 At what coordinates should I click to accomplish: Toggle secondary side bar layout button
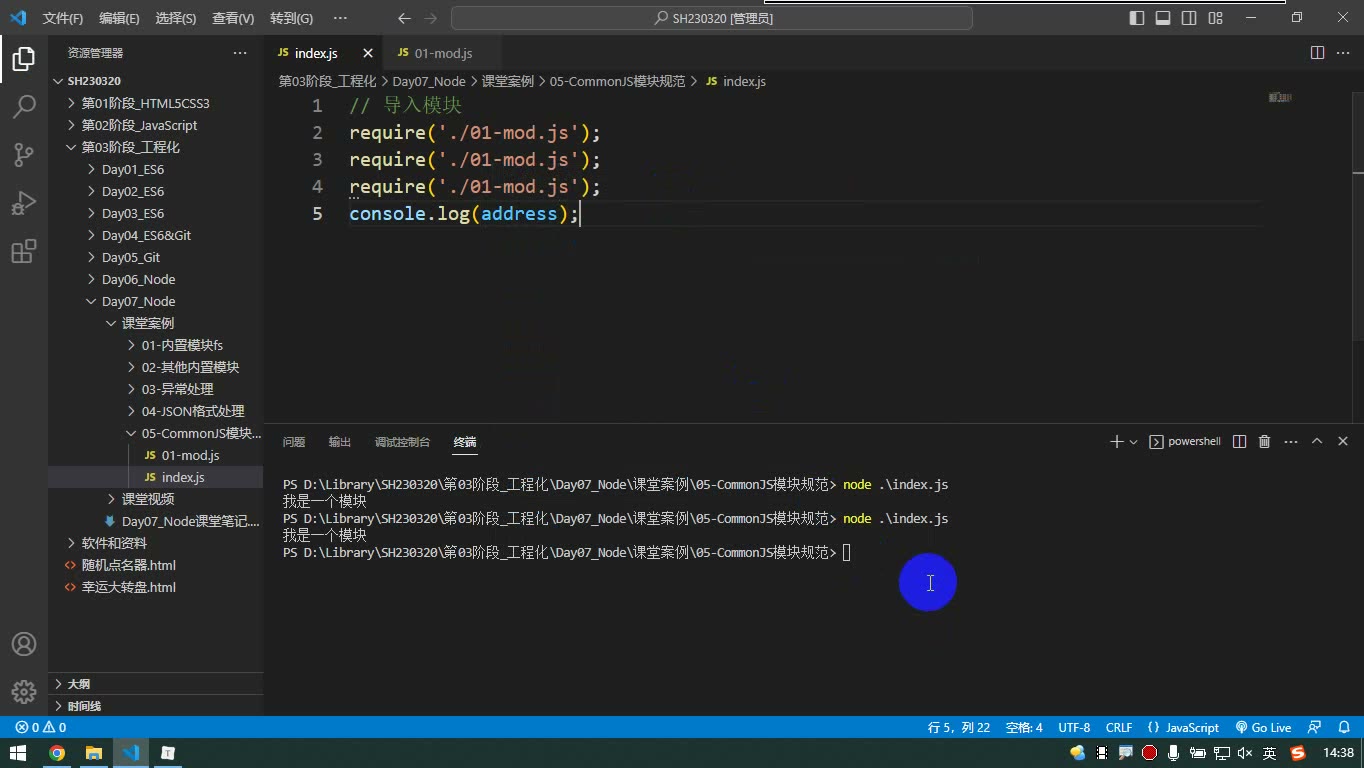1189,18
